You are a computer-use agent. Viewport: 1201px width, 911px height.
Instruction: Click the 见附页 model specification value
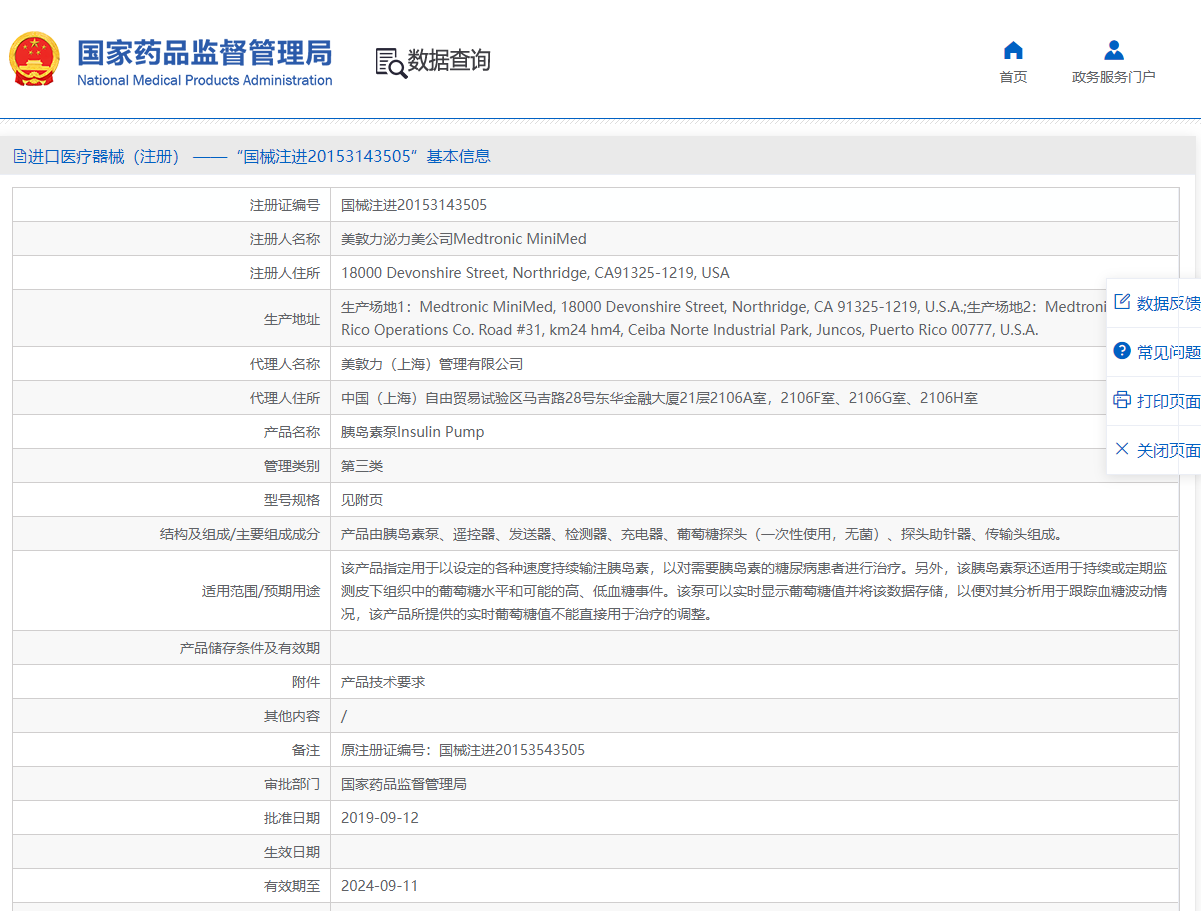tap(362, 500)
